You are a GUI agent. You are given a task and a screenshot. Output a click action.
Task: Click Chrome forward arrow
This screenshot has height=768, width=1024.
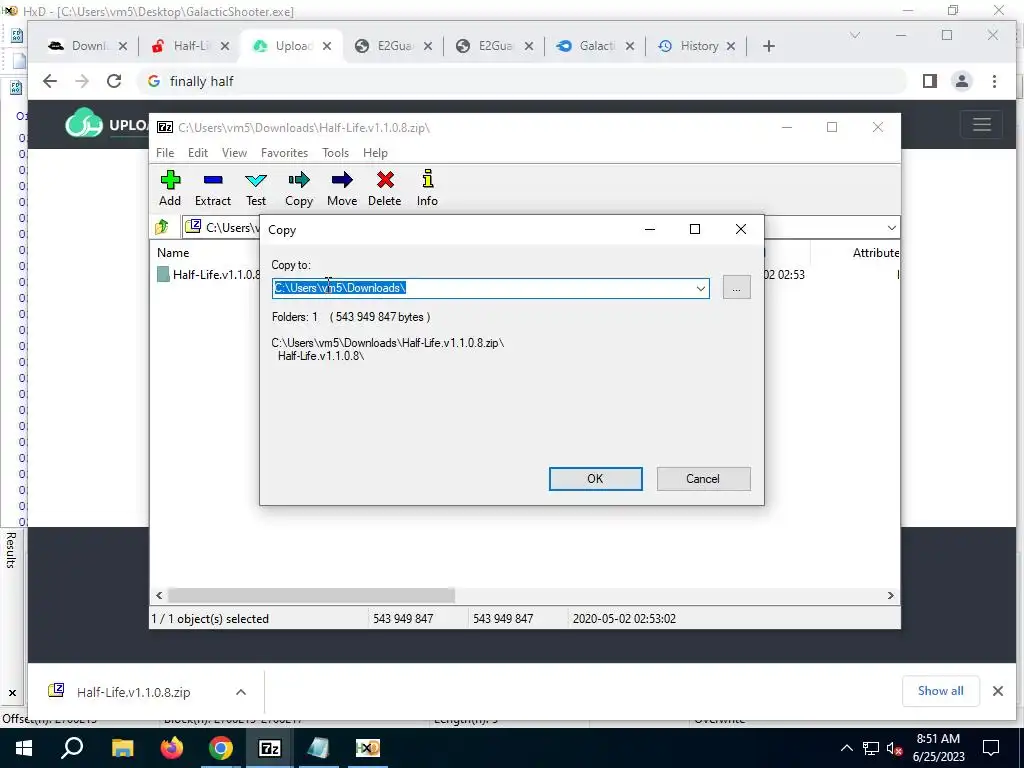coord(82,81)
